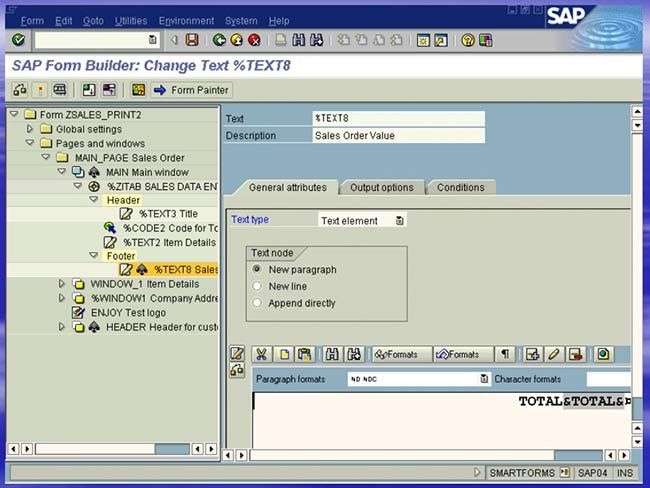Toggle paragraph marks icon in editor
Image resolution: width=650 pixels, height=488 pixels.
click(x=505, y=354)
